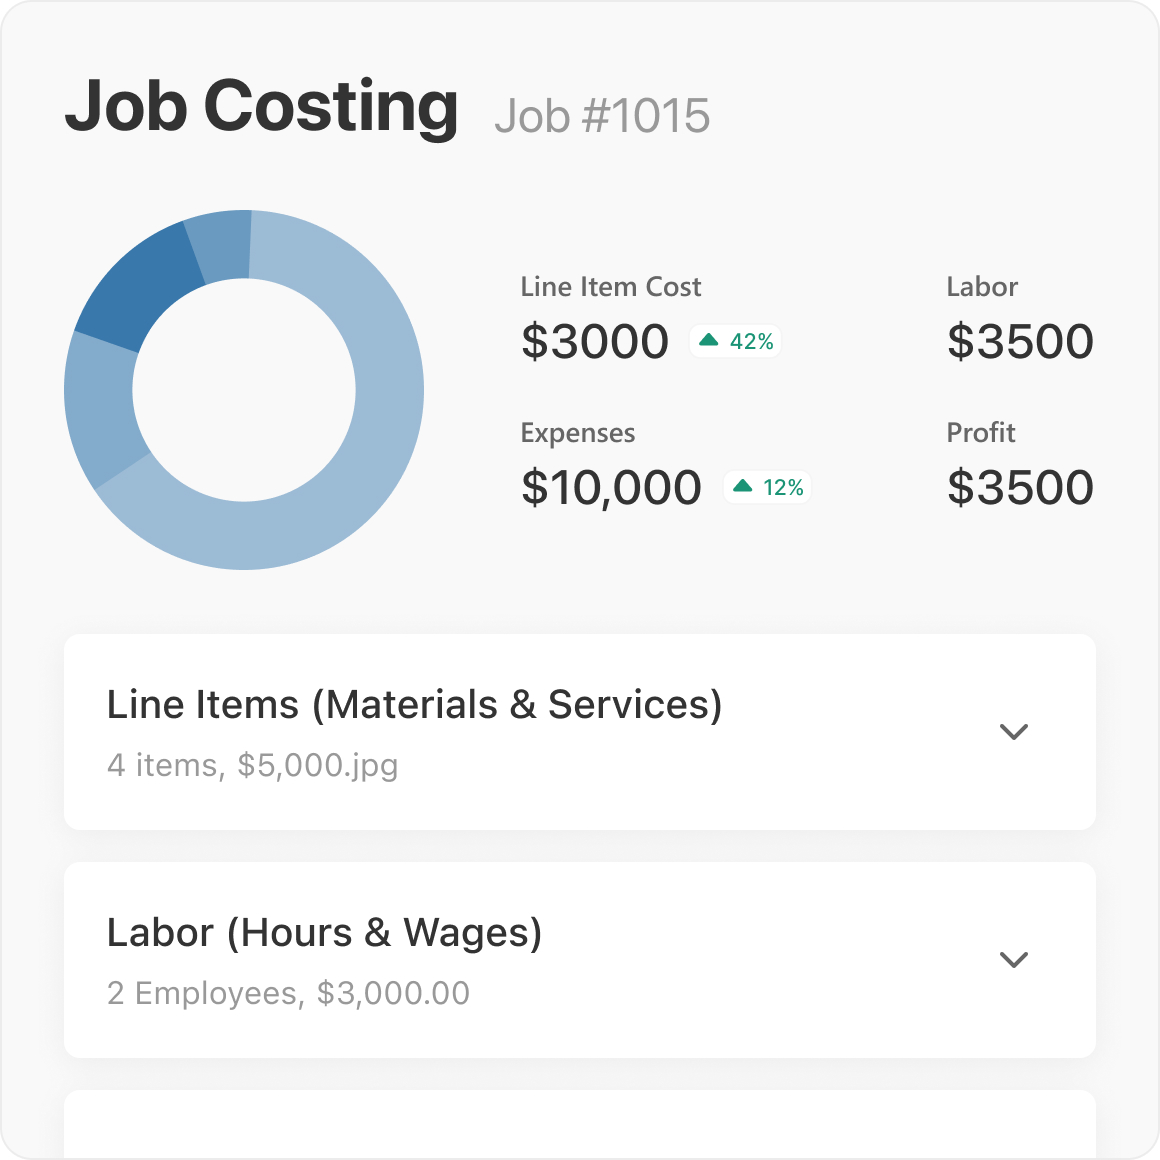Select the $3500 amount under Profit
1160x1160 pixels.
click(1020, 488)
